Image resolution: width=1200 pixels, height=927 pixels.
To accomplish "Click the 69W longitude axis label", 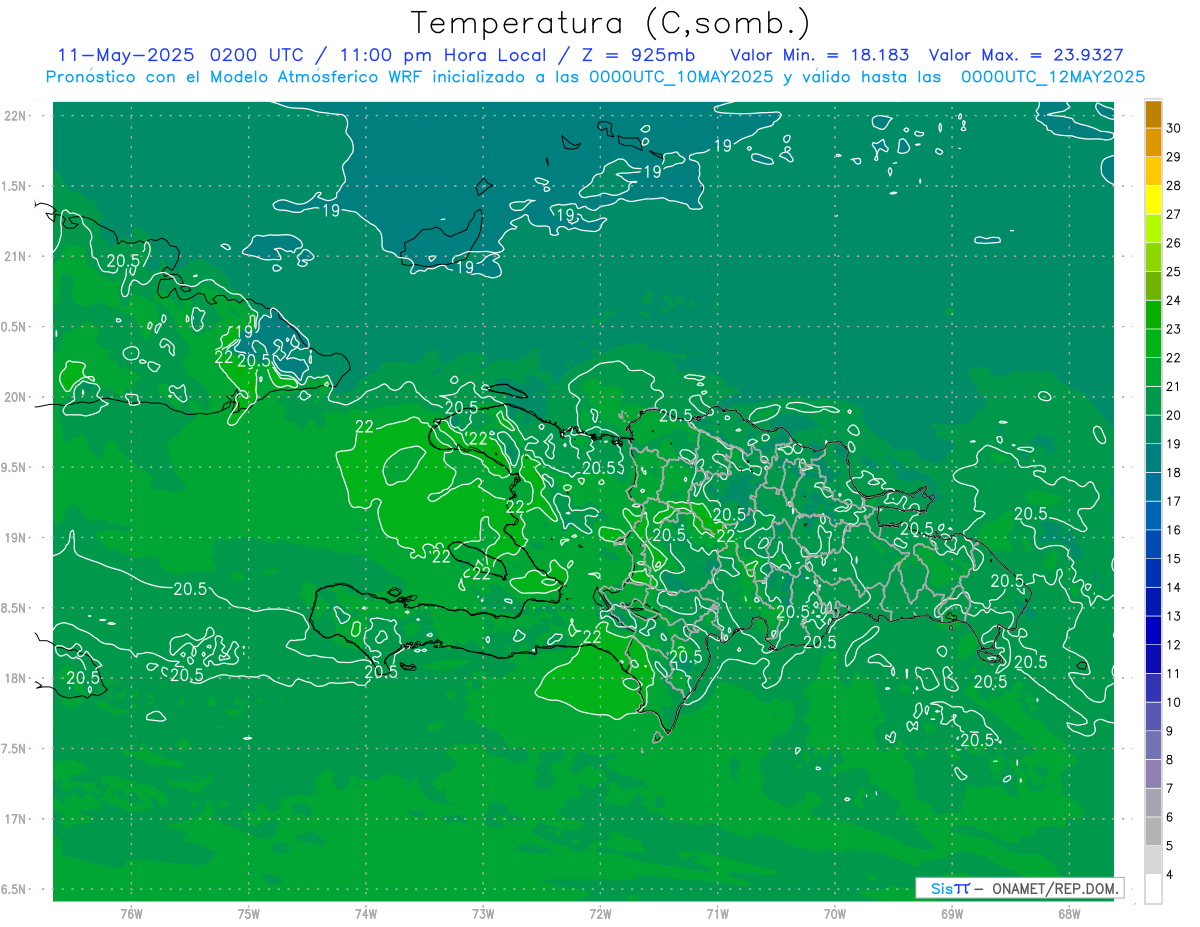I will (952, 914).
